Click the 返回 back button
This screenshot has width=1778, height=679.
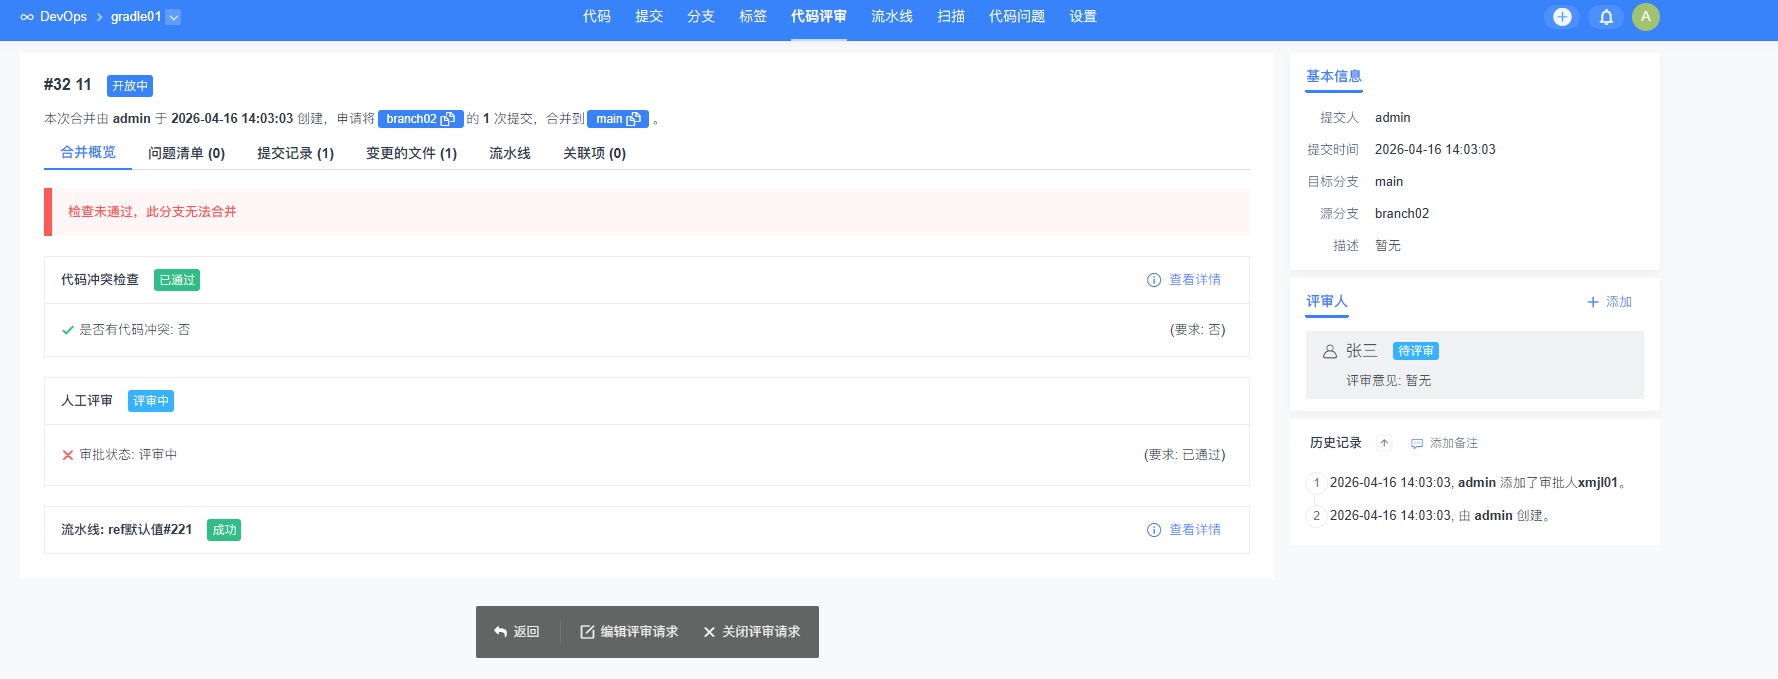point(517,632)
